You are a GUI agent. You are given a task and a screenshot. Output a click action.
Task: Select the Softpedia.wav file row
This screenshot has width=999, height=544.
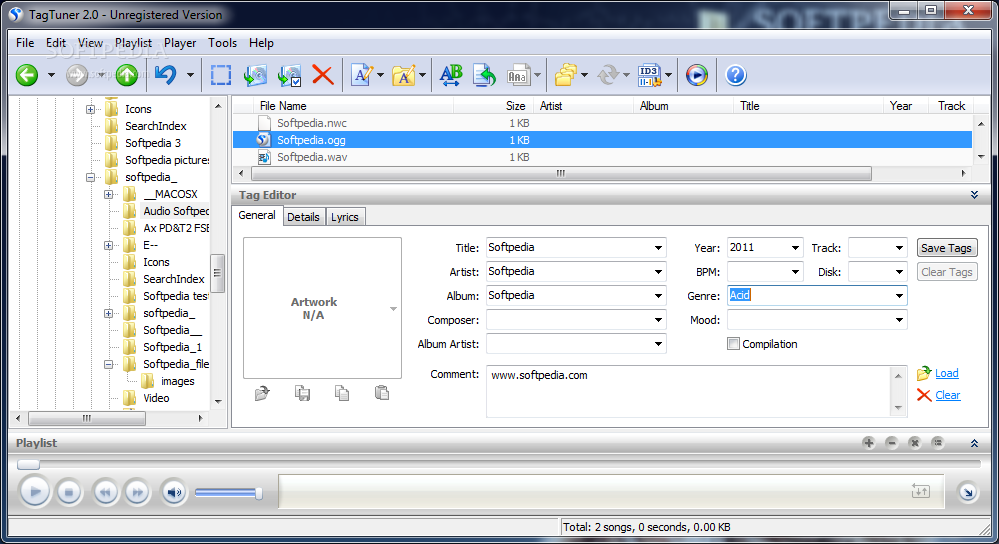(x=603, y=157)
